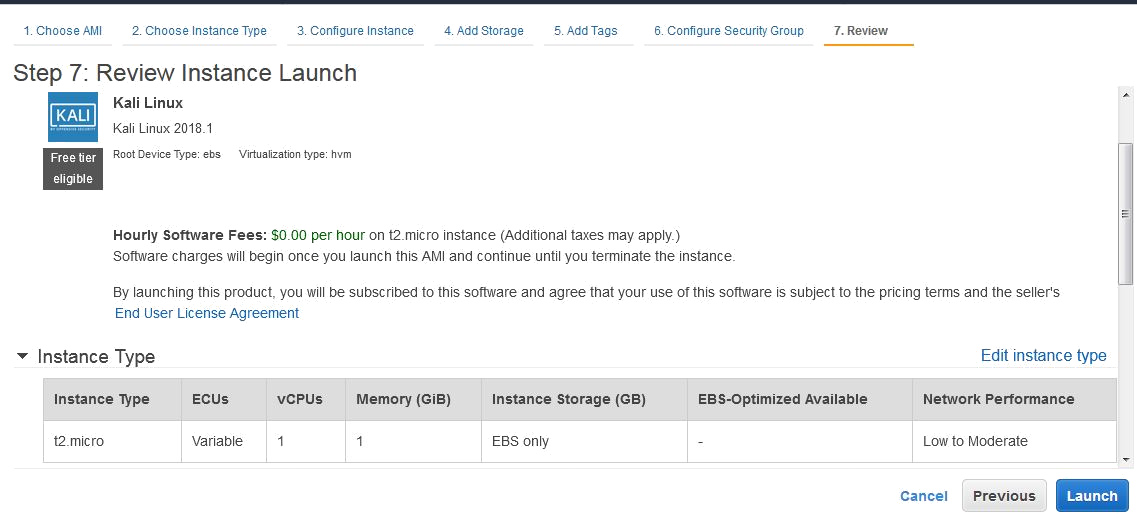Open the Add Storage step tab
The height and width of the screenshot is (519, 1137).
click(x=484, y=31)
